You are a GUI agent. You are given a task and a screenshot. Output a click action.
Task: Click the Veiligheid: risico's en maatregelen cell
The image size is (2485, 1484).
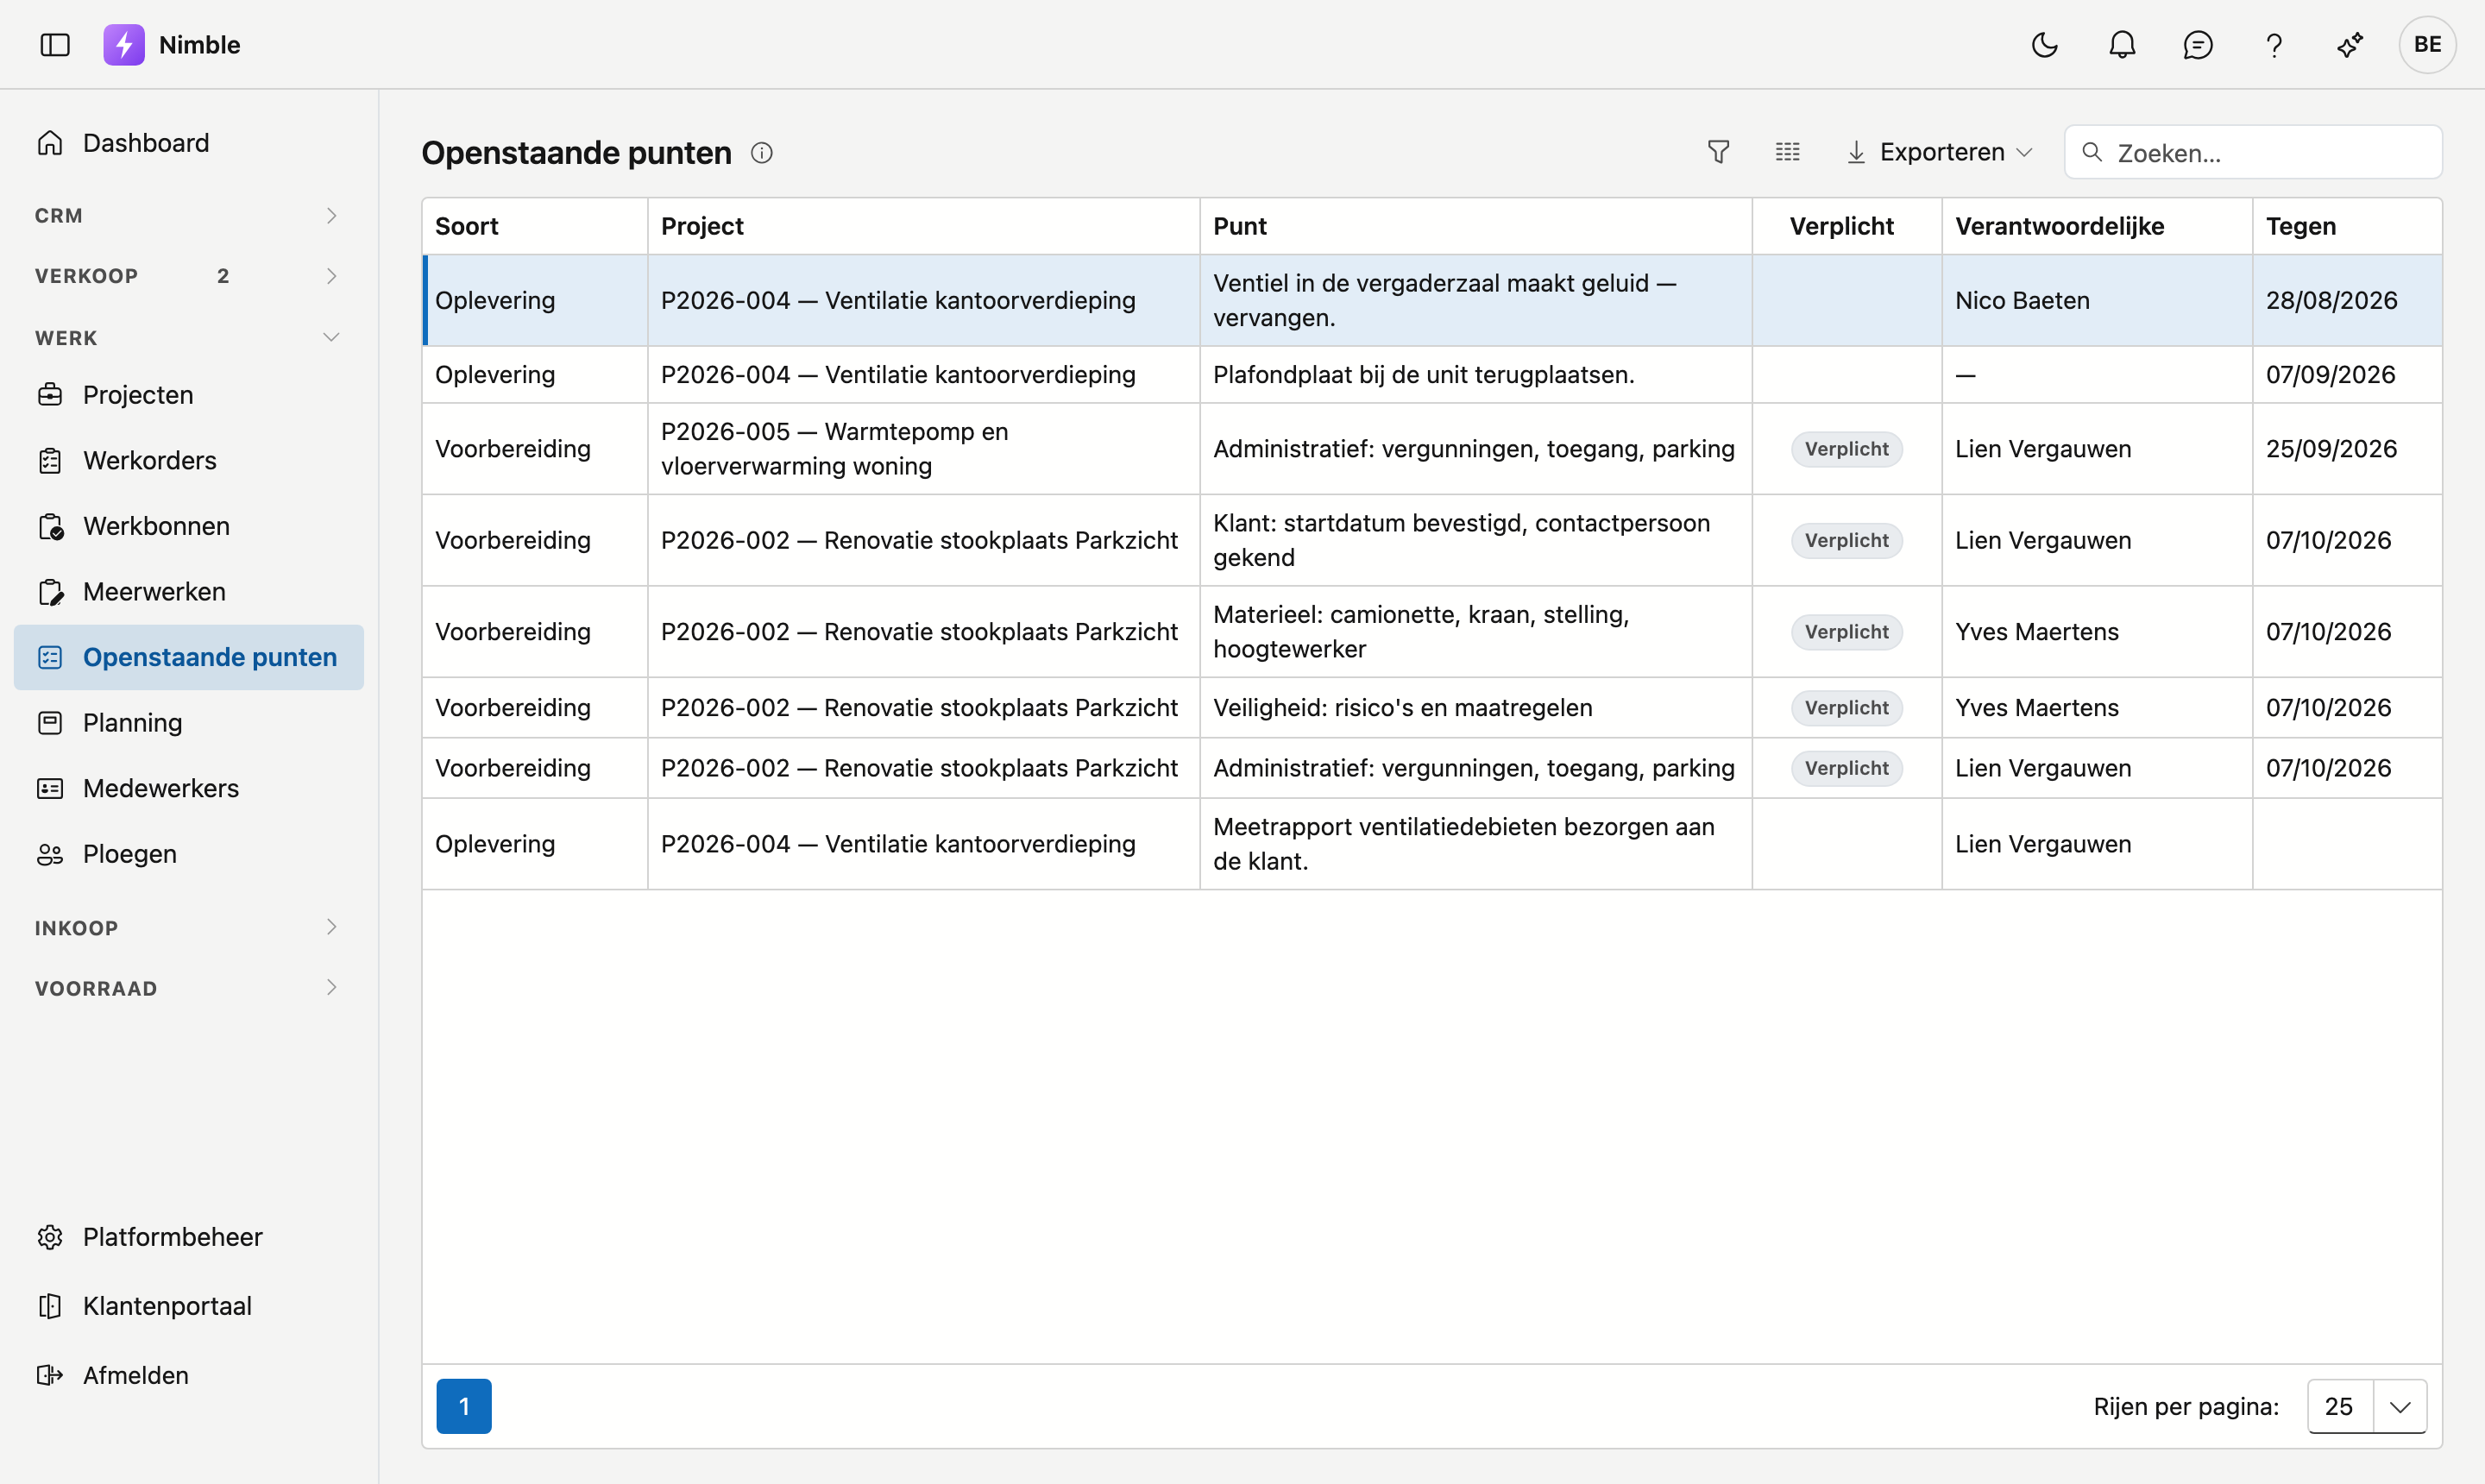pos(1476,708)
